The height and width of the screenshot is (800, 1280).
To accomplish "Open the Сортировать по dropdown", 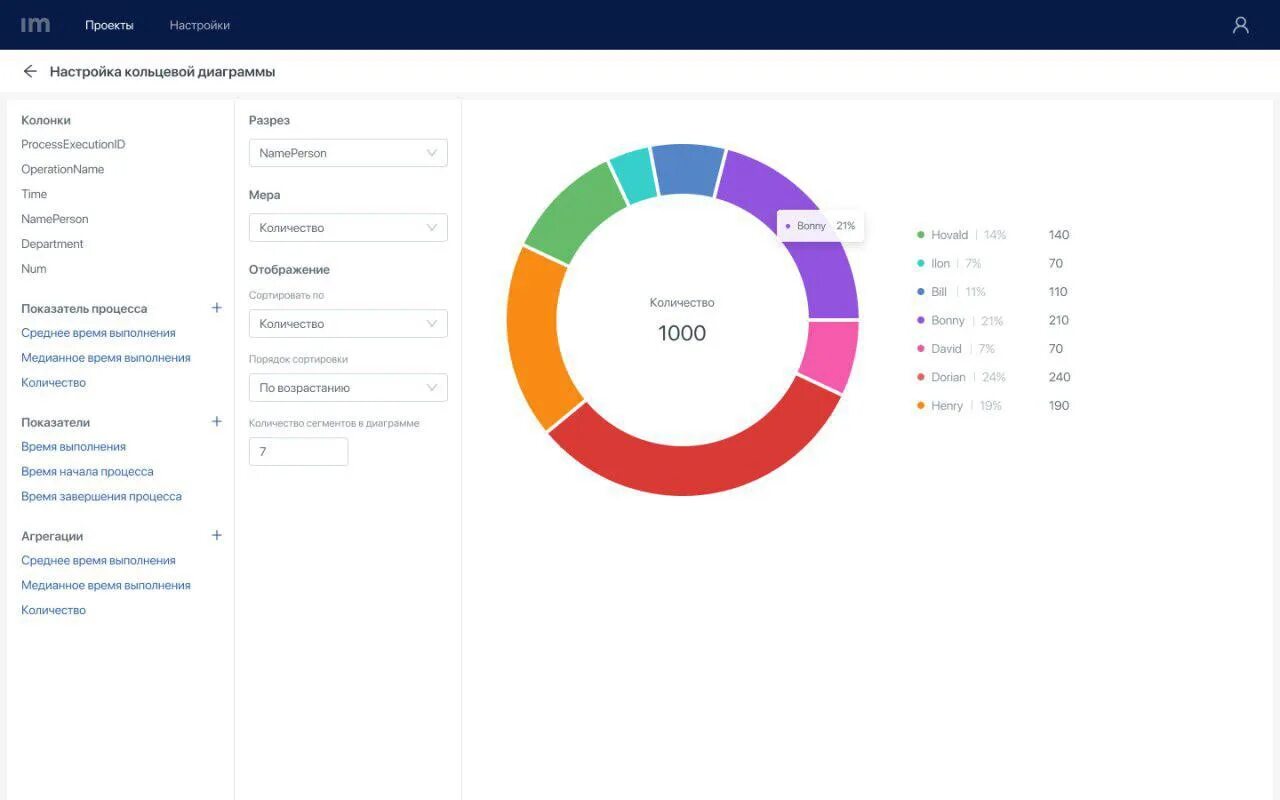I will click(x=348, y=324).
